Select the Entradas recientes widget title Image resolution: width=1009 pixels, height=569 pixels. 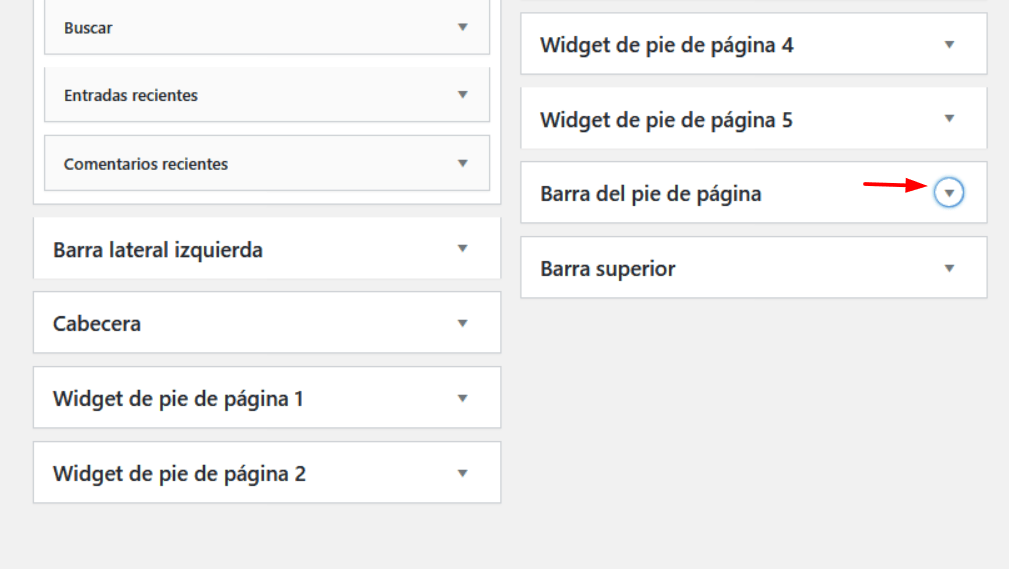coord(131,95)
